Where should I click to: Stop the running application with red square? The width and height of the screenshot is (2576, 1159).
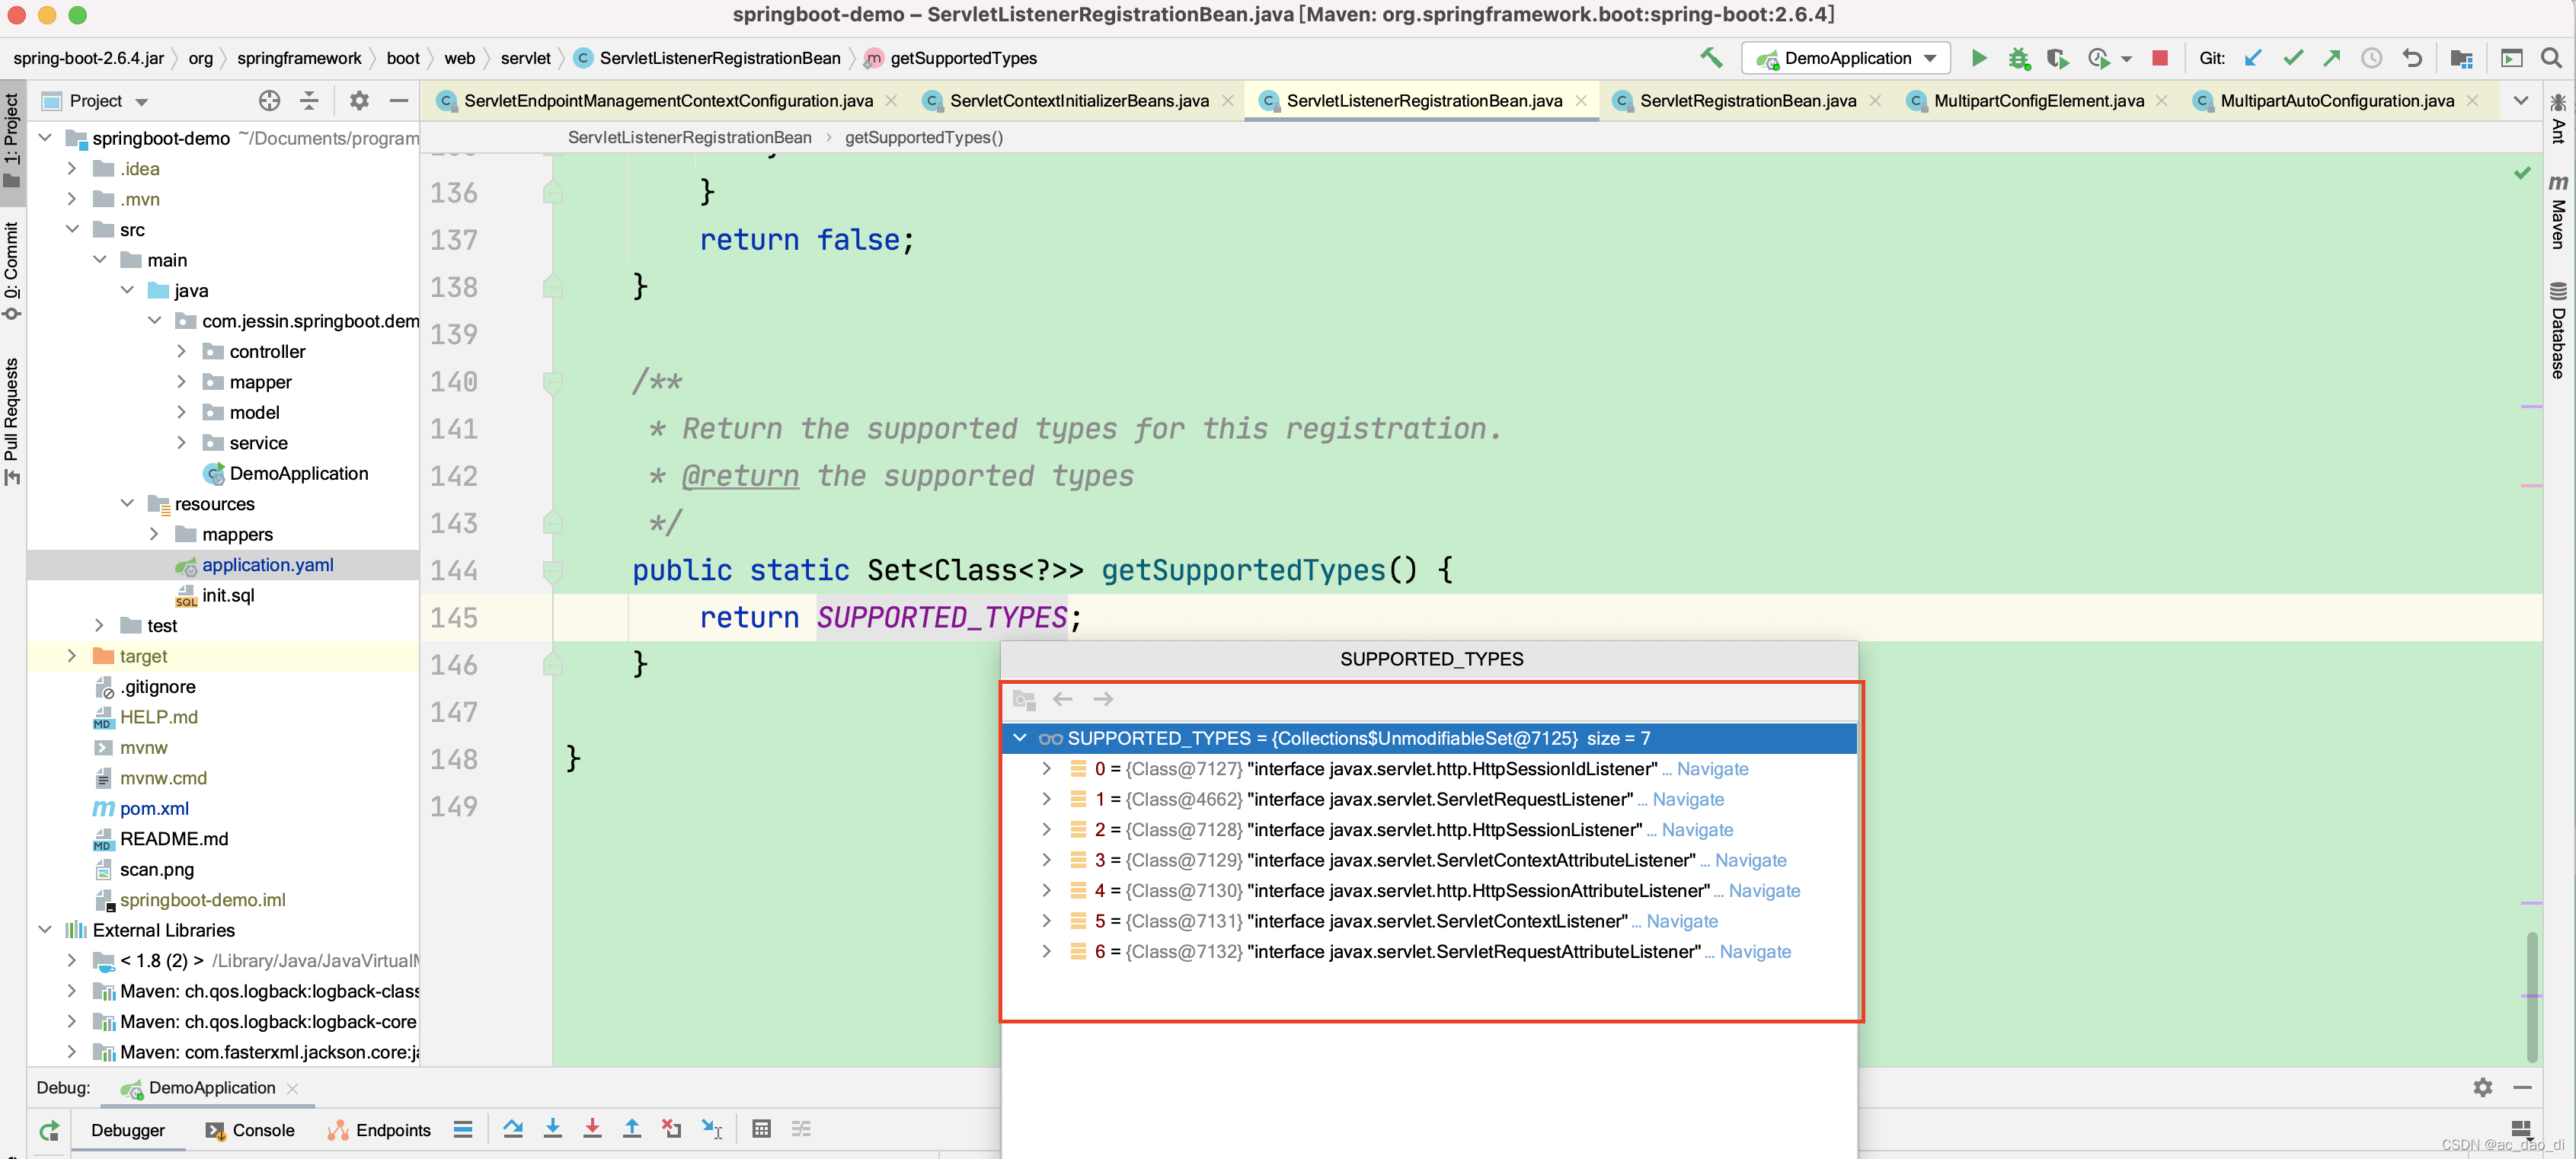2159,58
